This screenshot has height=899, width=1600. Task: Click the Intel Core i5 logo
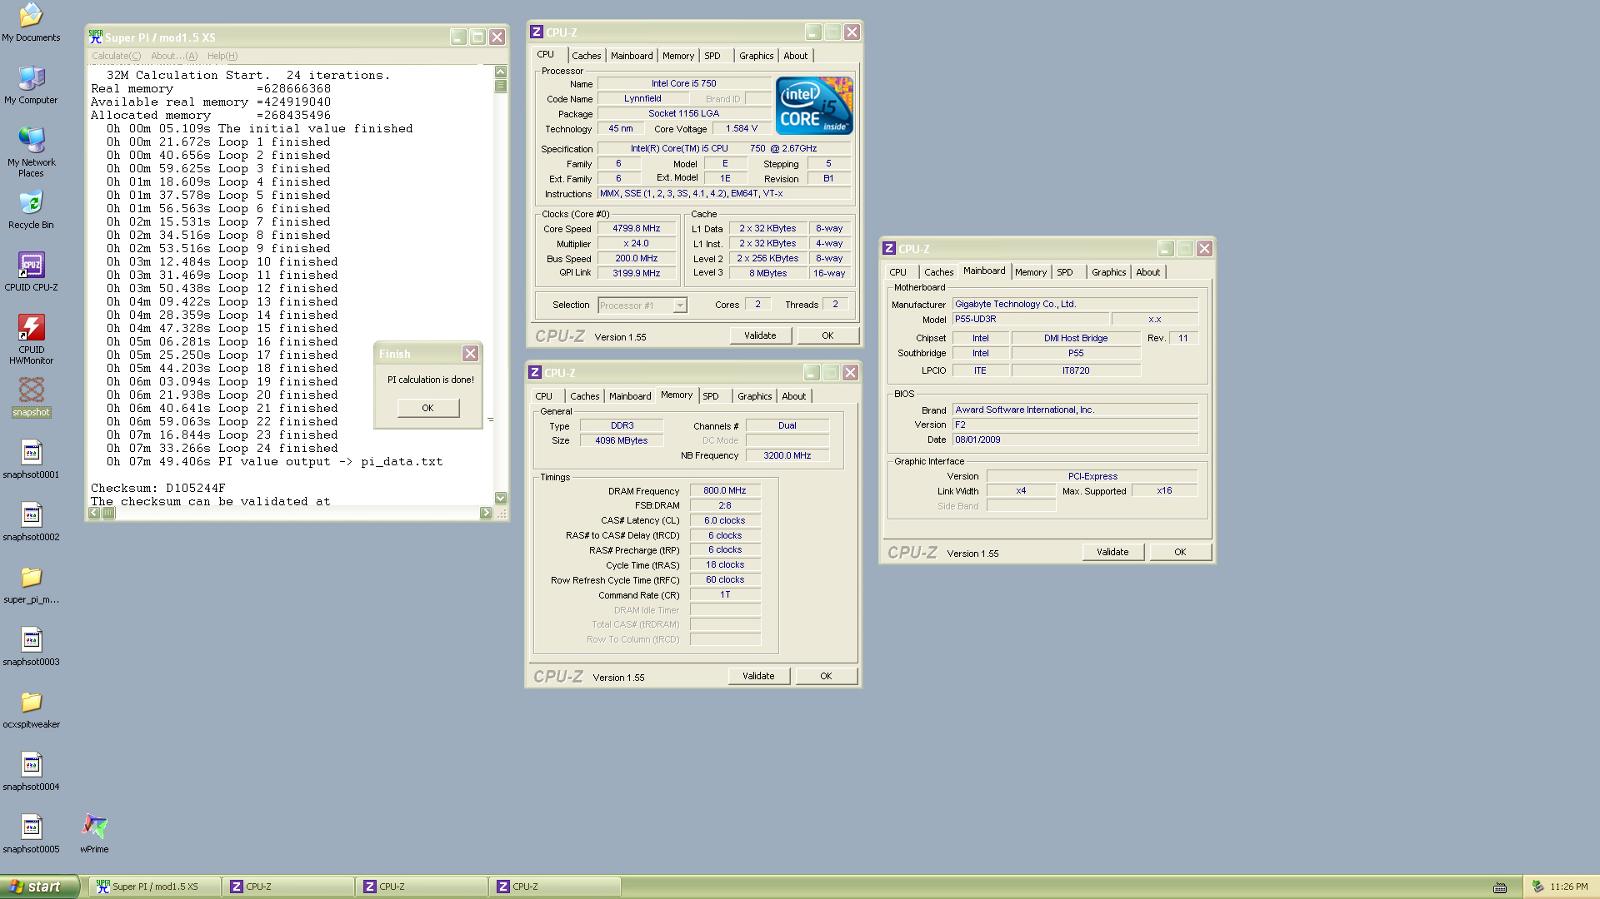point(814,105)
